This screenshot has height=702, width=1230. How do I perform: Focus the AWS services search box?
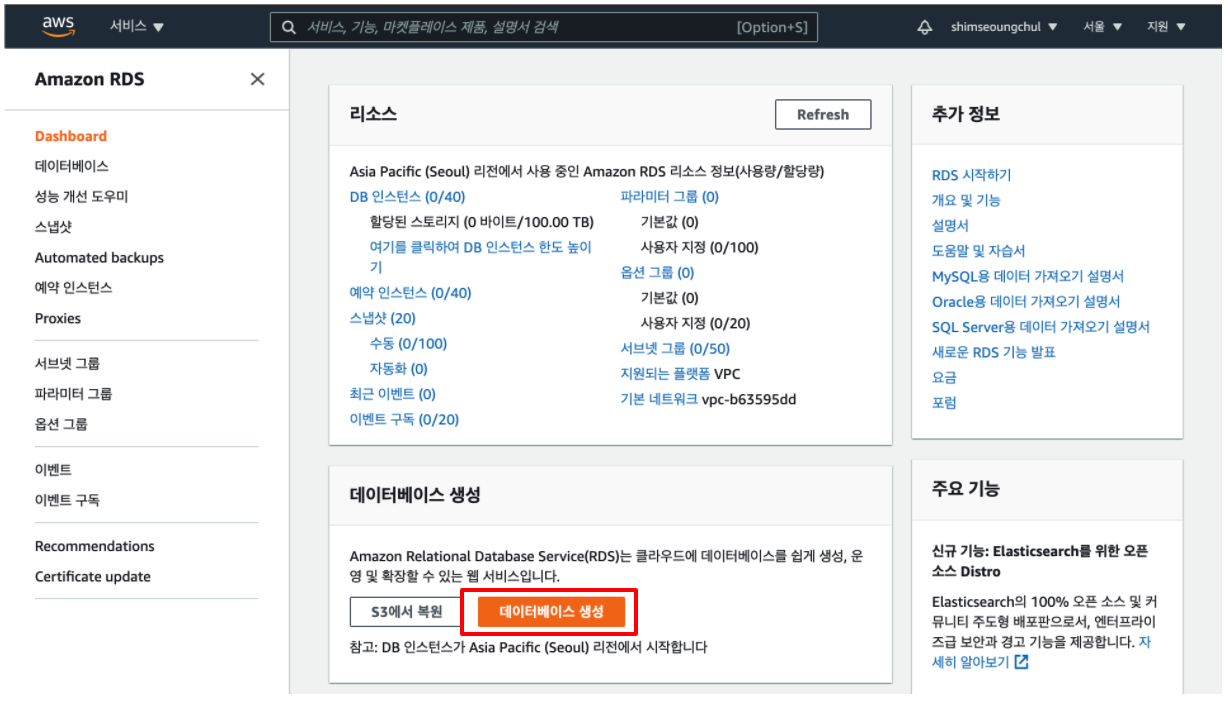544,28
